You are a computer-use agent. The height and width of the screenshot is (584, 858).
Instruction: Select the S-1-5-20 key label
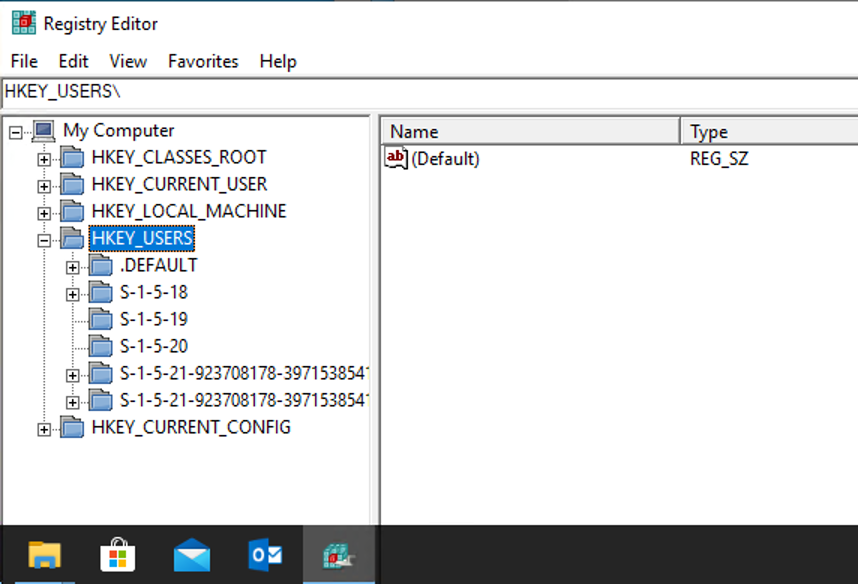click(x=154, y=345)
